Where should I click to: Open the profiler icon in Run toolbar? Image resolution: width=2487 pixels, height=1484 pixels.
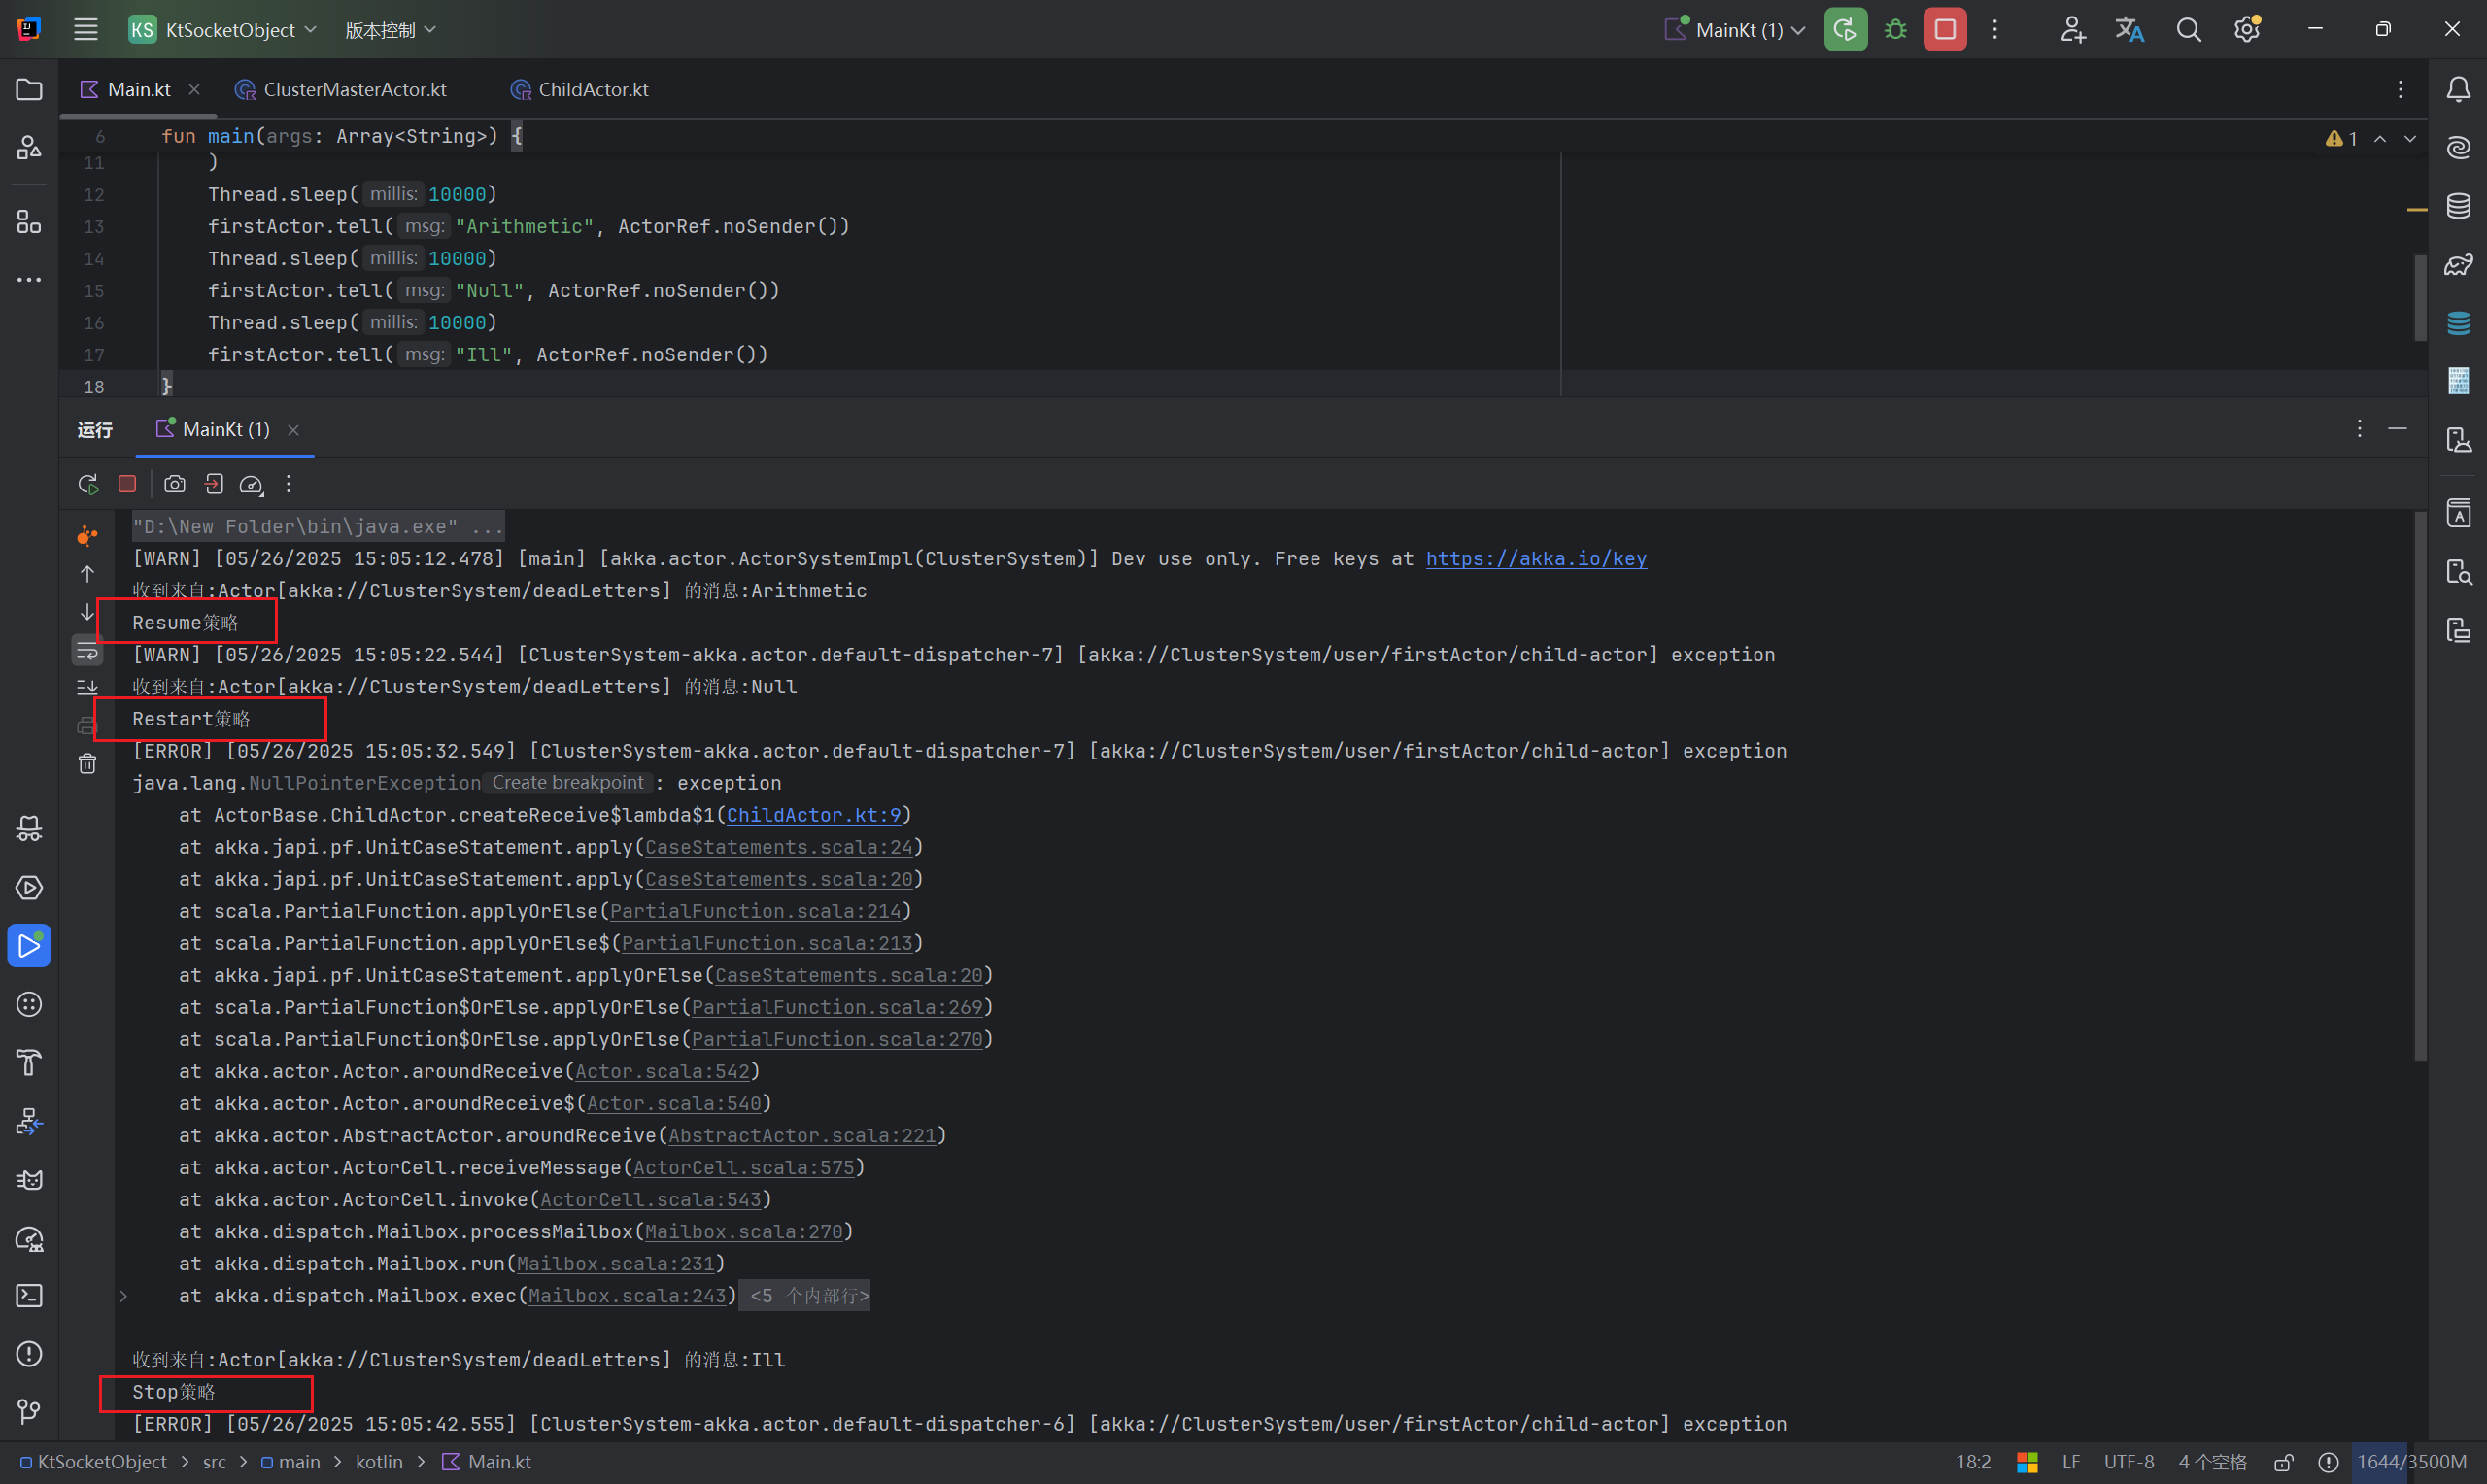(x=251, y=484)
